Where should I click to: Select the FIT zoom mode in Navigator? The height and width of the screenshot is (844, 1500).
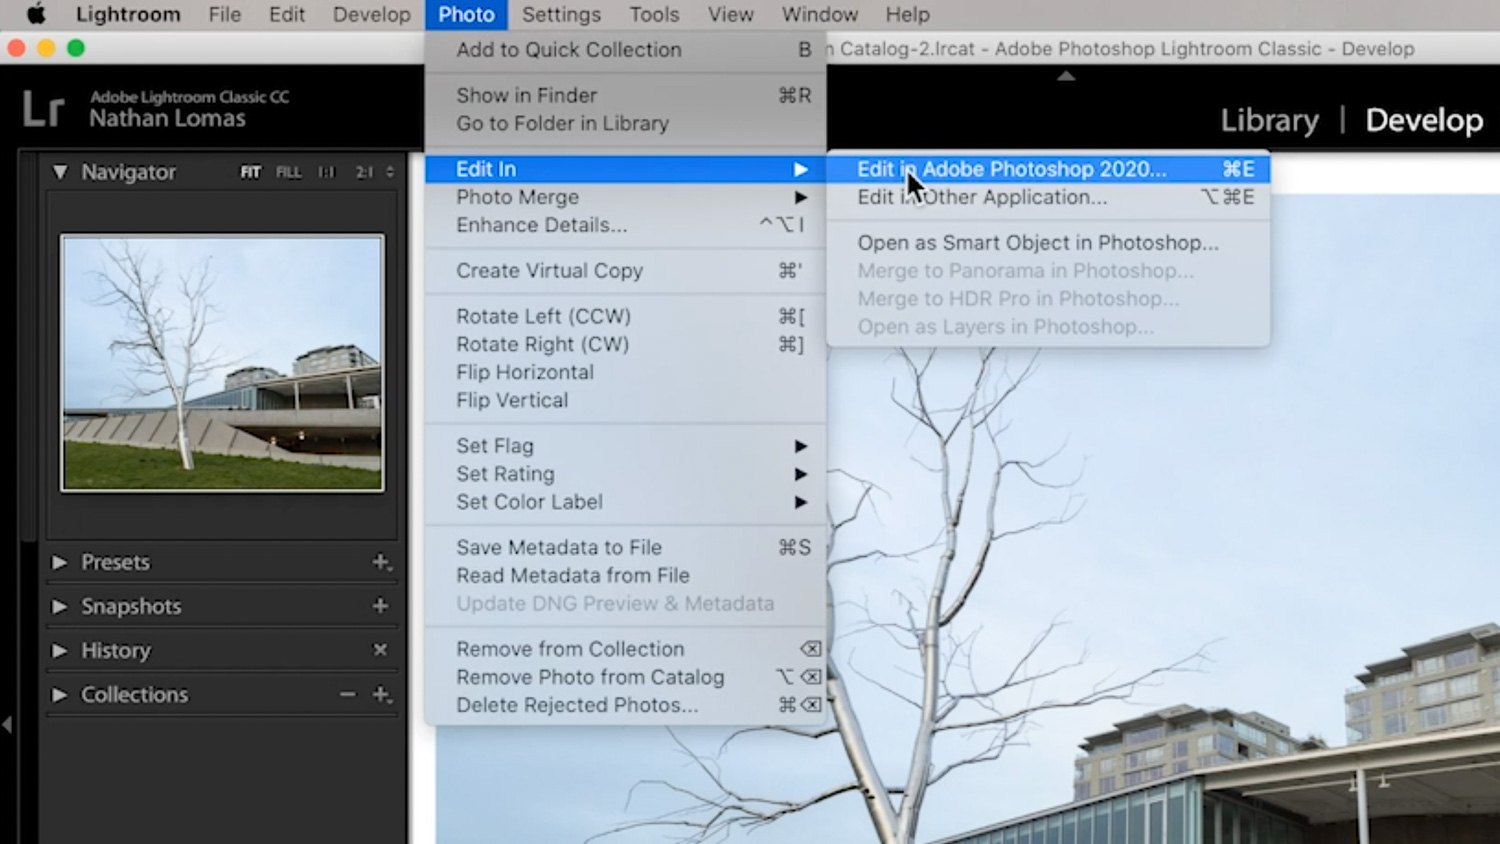pyautogui.click(x=251, y=171)
